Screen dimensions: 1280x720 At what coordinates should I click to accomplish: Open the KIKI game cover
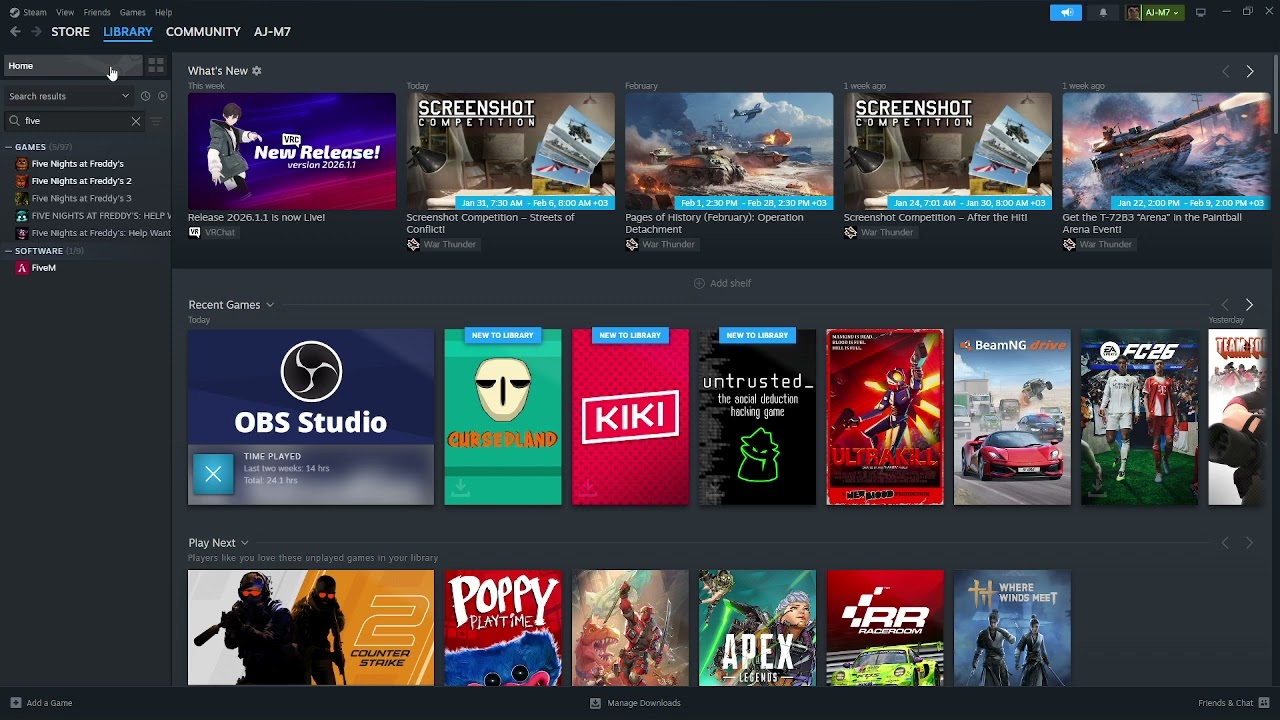(630, 417)
